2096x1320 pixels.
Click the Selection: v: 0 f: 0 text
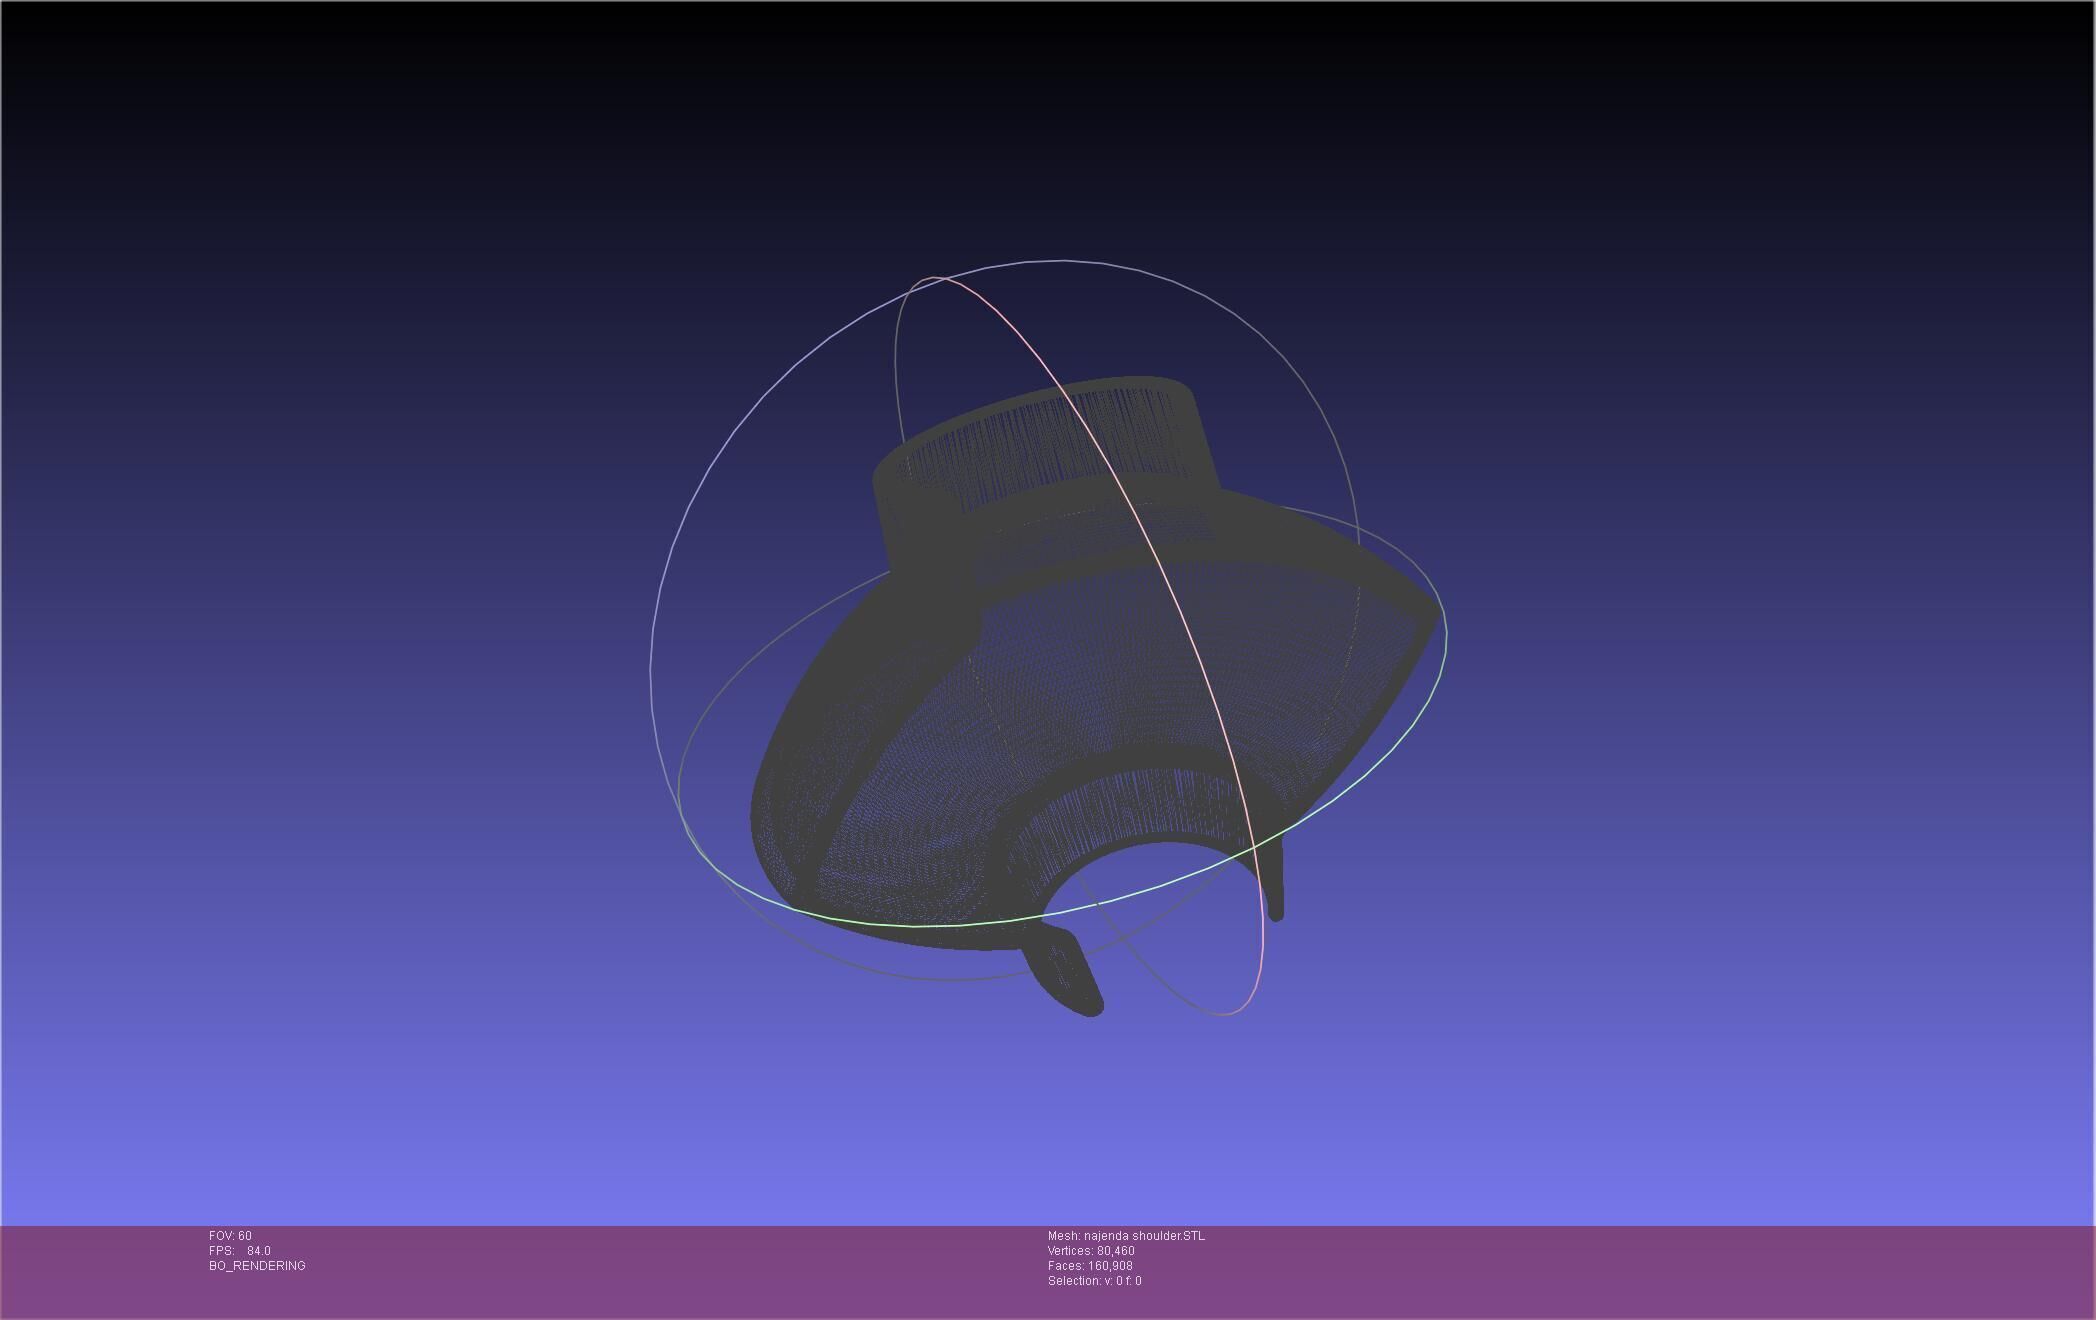(x=1094, y=1281)
